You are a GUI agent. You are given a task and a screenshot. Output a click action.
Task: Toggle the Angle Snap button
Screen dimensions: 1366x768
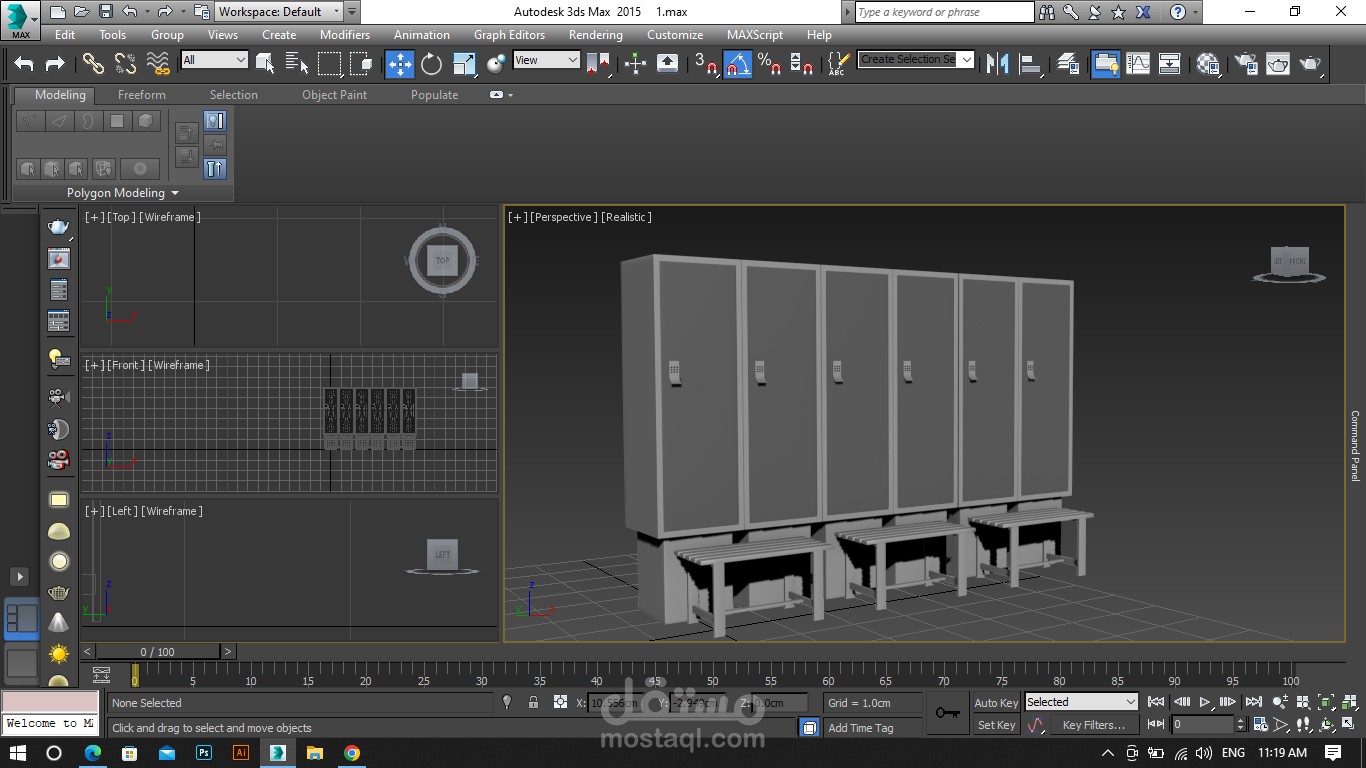click(x=737, y=64)
